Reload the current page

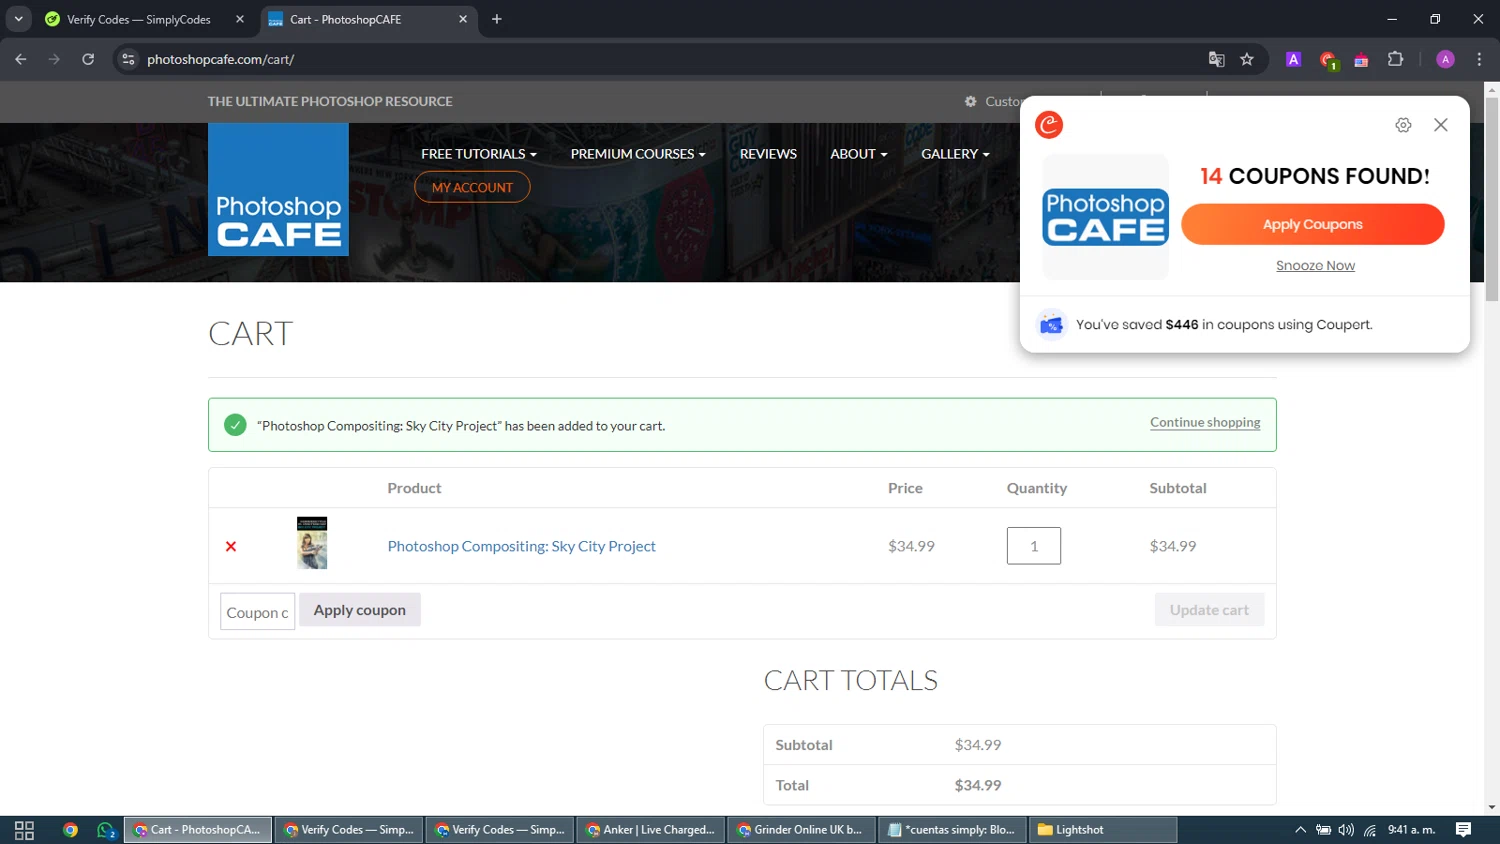click(88, 59)
